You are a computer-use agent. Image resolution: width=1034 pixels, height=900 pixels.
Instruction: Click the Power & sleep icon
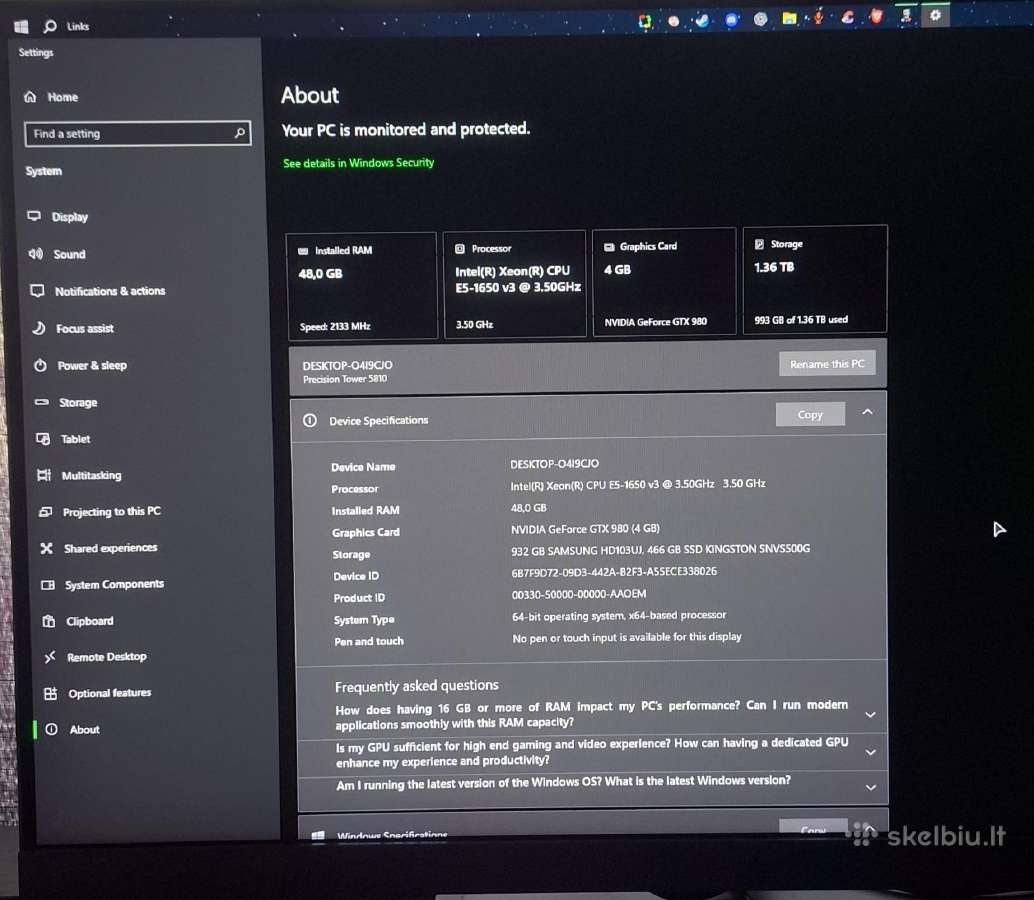pyautogui.click(x=40, y=365)
